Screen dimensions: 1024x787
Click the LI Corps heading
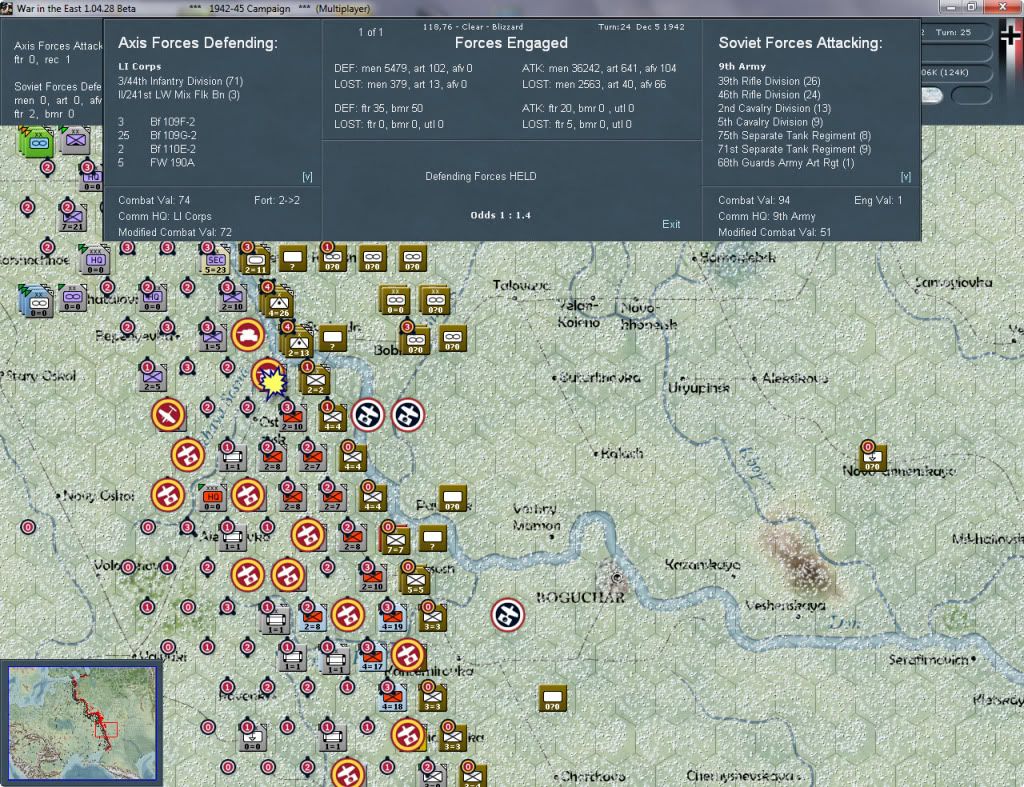pos(140,67)
